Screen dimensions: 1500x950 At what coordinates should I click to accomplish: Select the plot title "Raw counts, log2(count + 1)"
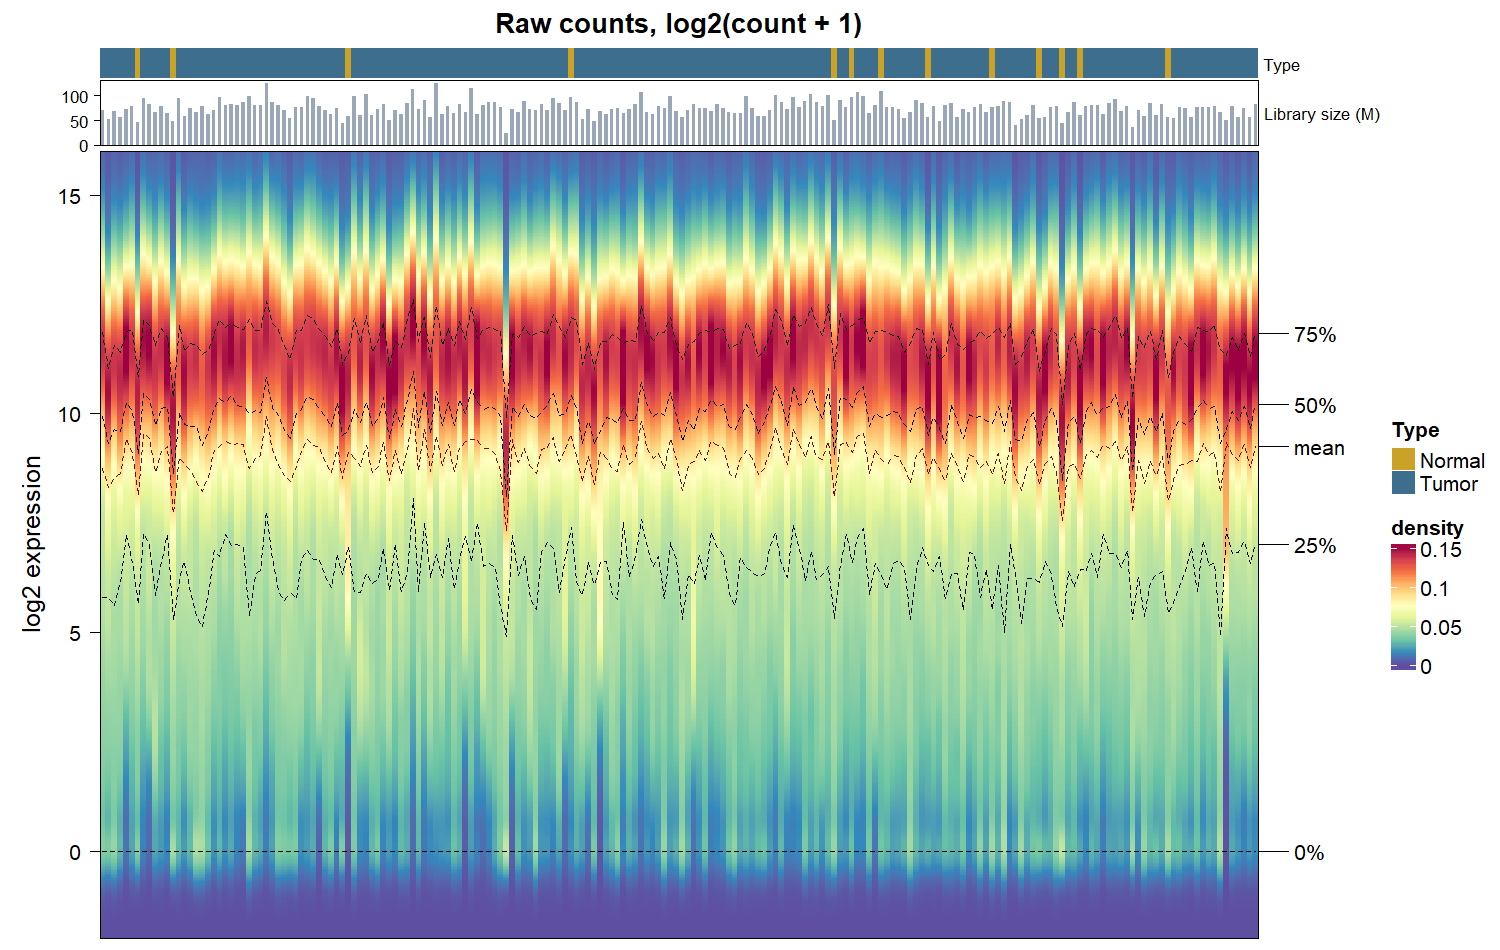tap(679, 24)
